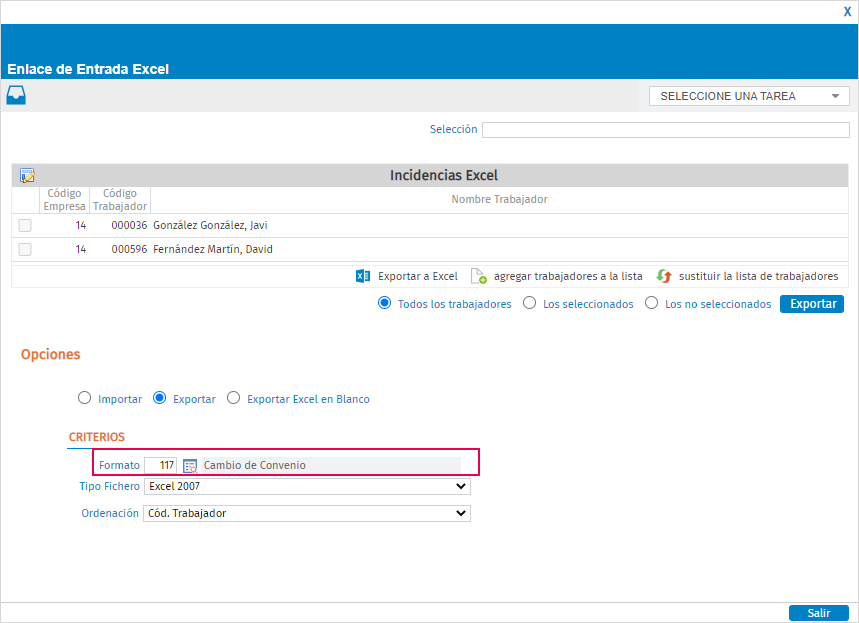The width and height of the screenshot is (859, 623).
Task: Open the Ordenación Cód. Trabajador dropdown
Action: [307, 513]
